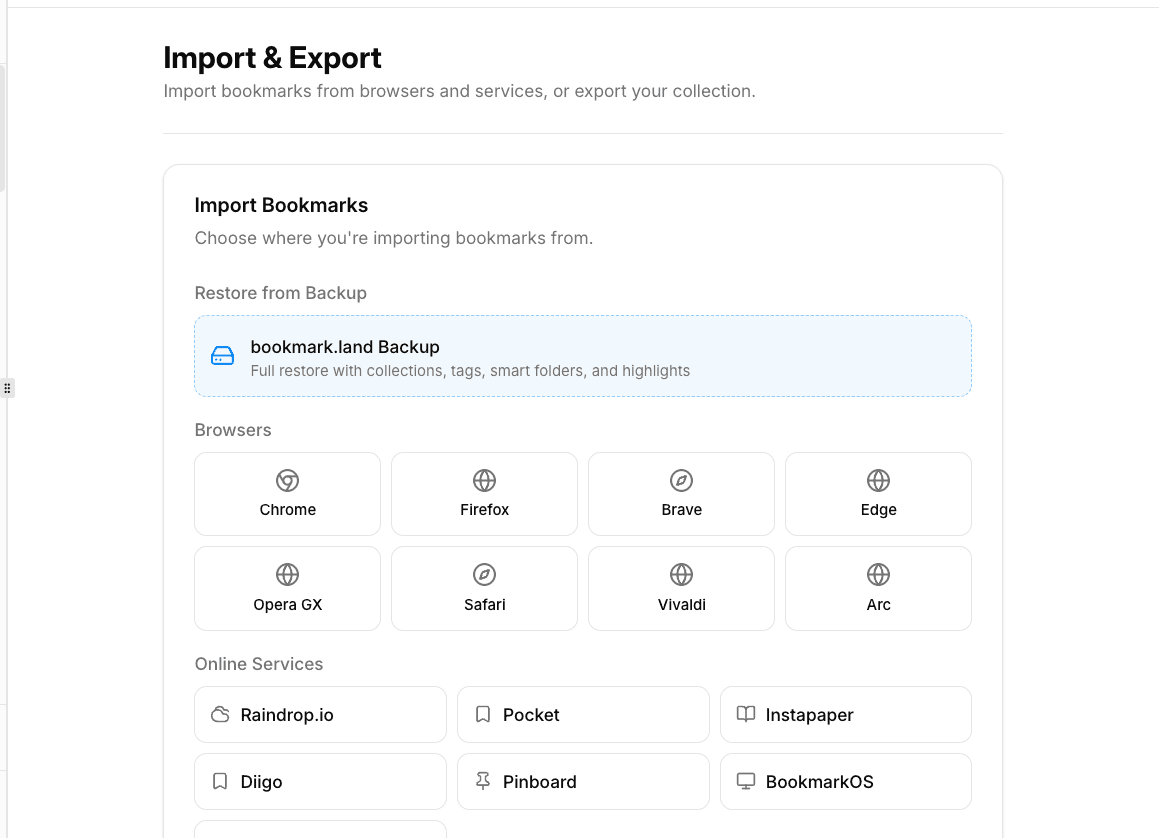
Task: Click the Instapaper open-book icon
Action: (746, 714)
